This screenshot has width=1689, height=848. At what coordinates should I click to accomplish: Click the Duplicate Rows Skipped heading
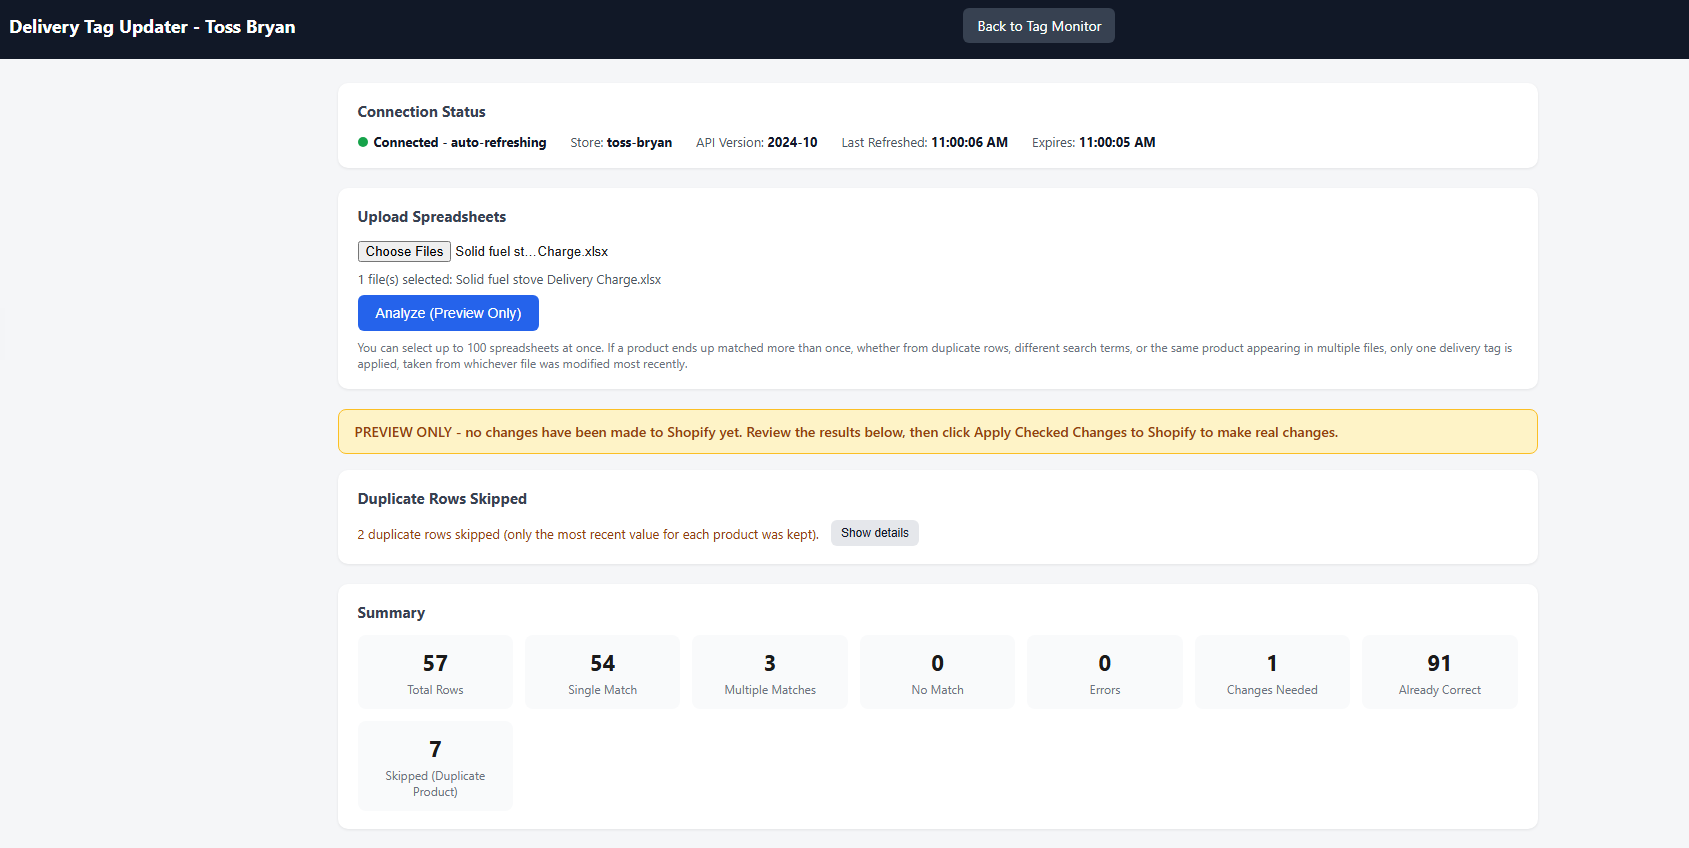point(442,499)
